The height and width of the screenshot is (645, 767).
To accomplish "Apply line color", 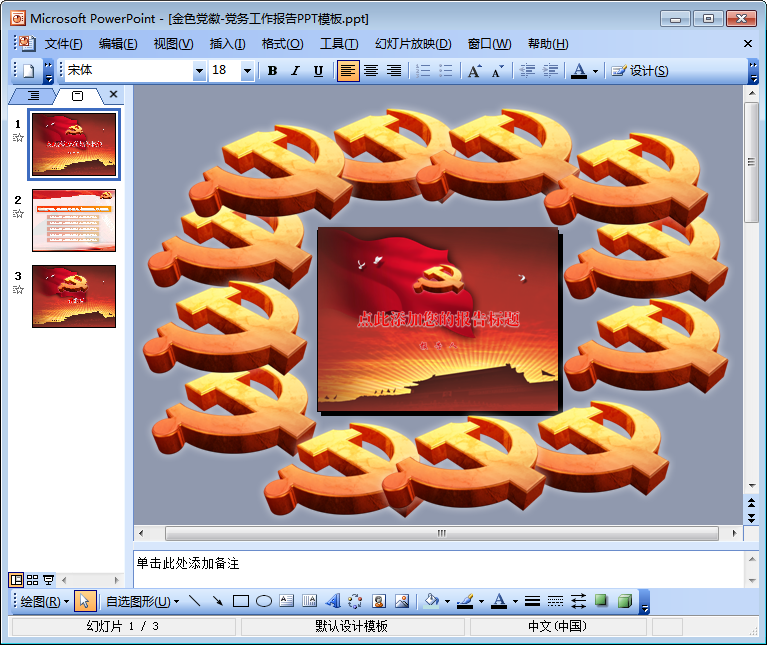I will 465,601.
